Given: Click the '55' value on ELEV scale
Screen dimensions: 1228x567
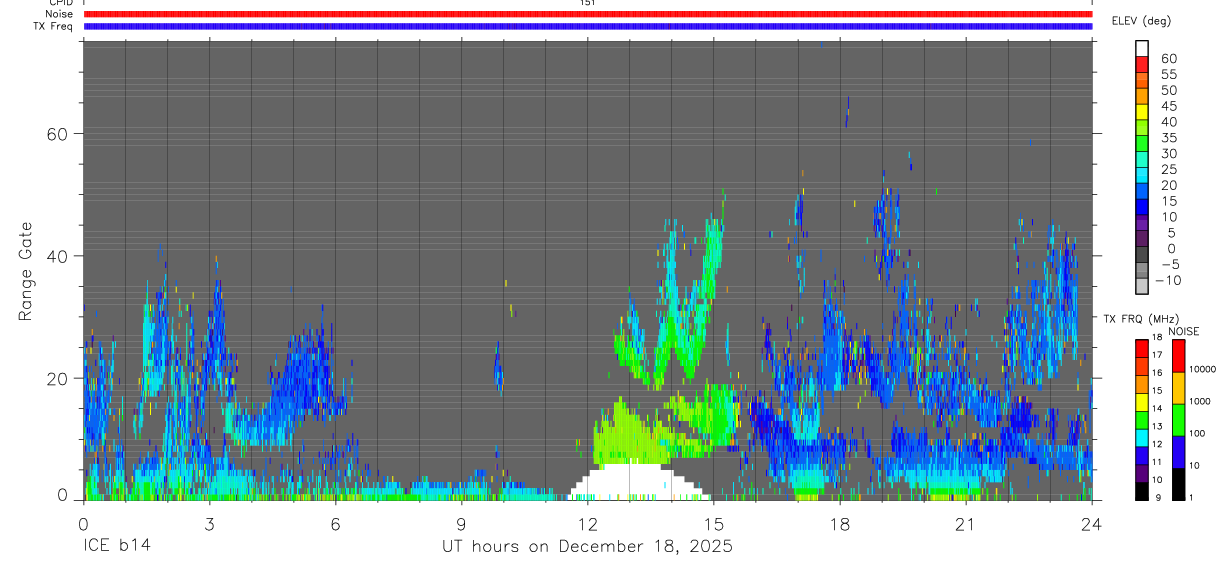Looking at the screenshot, I should click(x=1168, y=74).
